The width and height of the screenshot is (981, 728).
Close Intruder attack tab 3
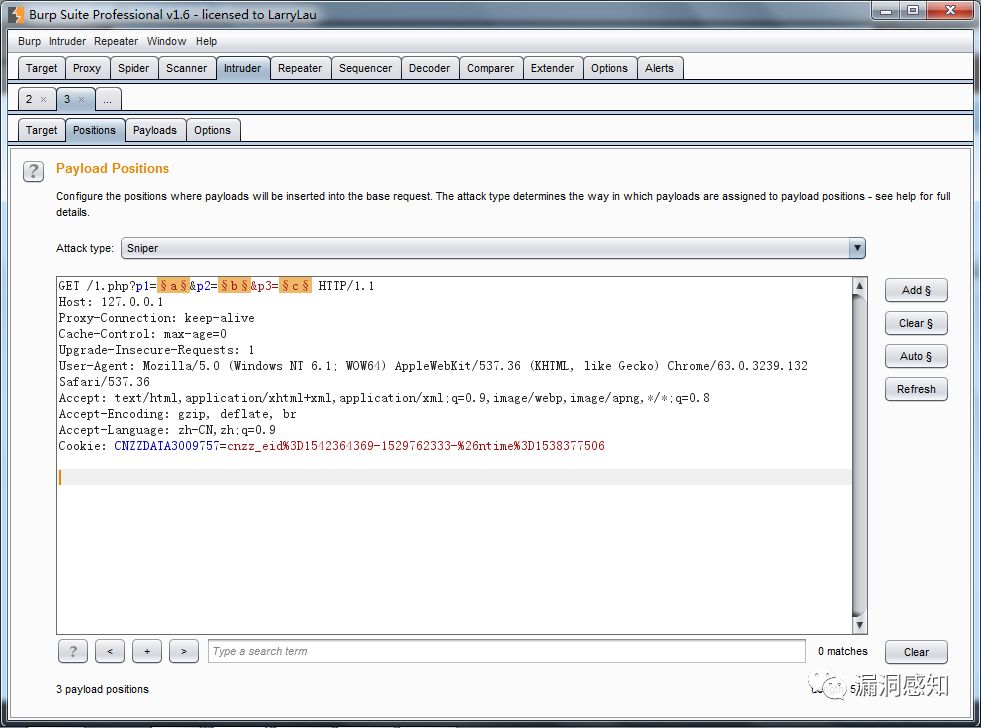tap(81, 99)
